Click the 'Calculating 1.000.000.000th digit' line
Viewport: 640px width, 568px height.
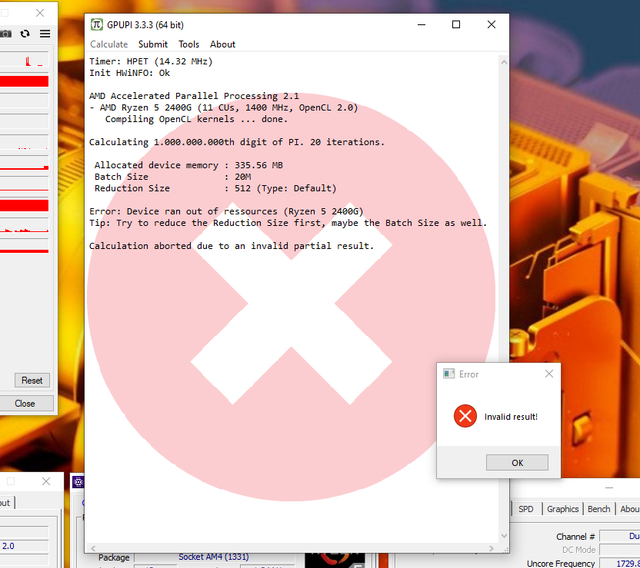tap(237, 142)
